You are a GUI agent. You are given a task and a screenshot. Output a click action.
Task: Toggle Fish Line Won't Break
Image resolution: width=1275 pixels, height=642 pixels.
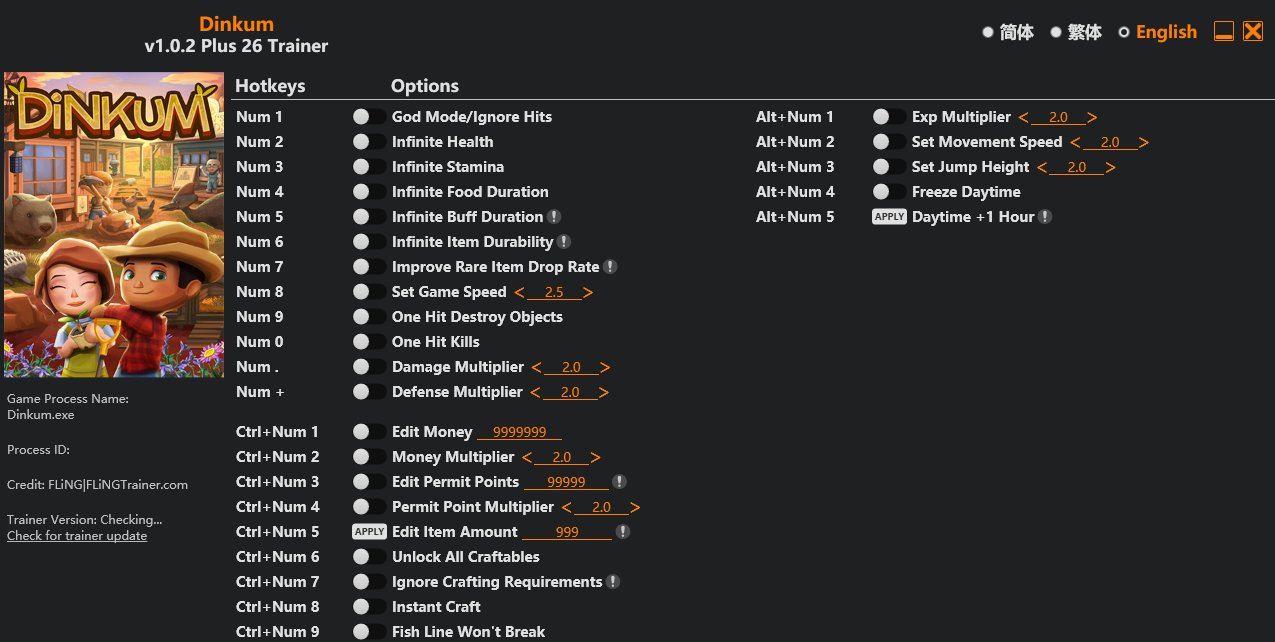coord(369,632)
